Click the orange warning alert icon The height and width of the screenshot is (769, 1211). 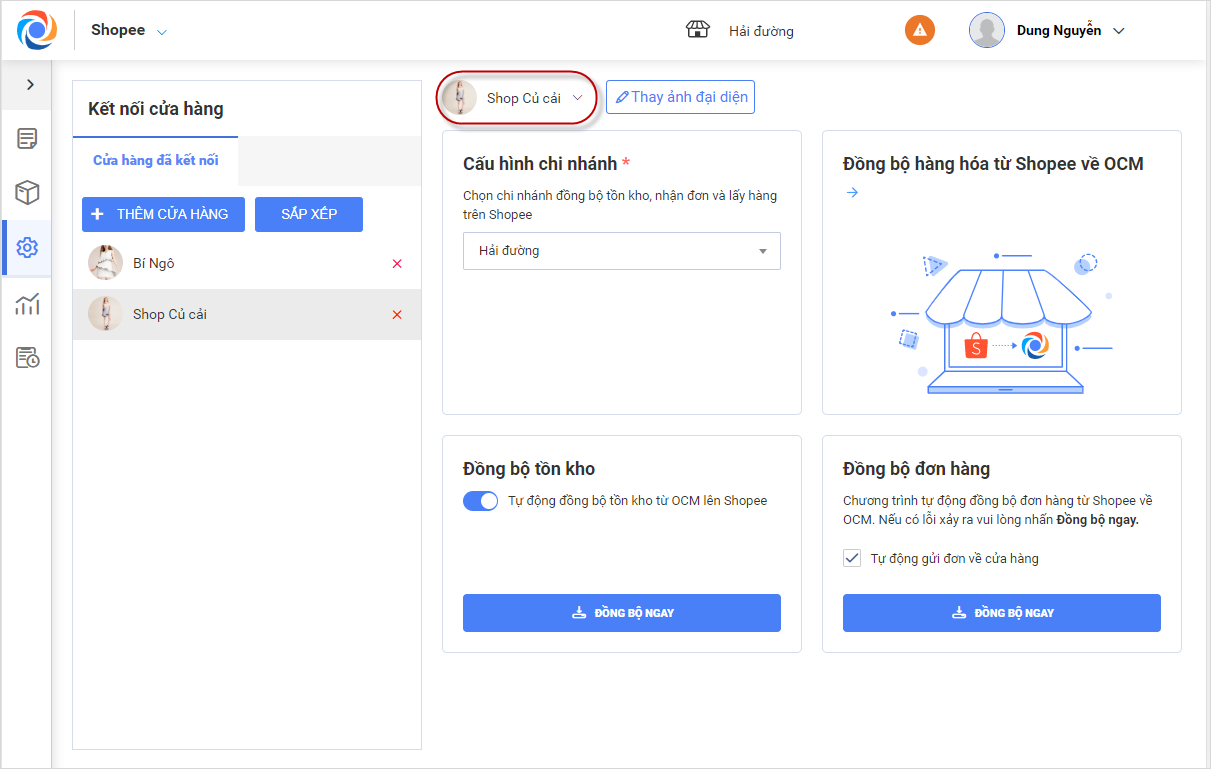pyautogui.click(x=919, y=30)
